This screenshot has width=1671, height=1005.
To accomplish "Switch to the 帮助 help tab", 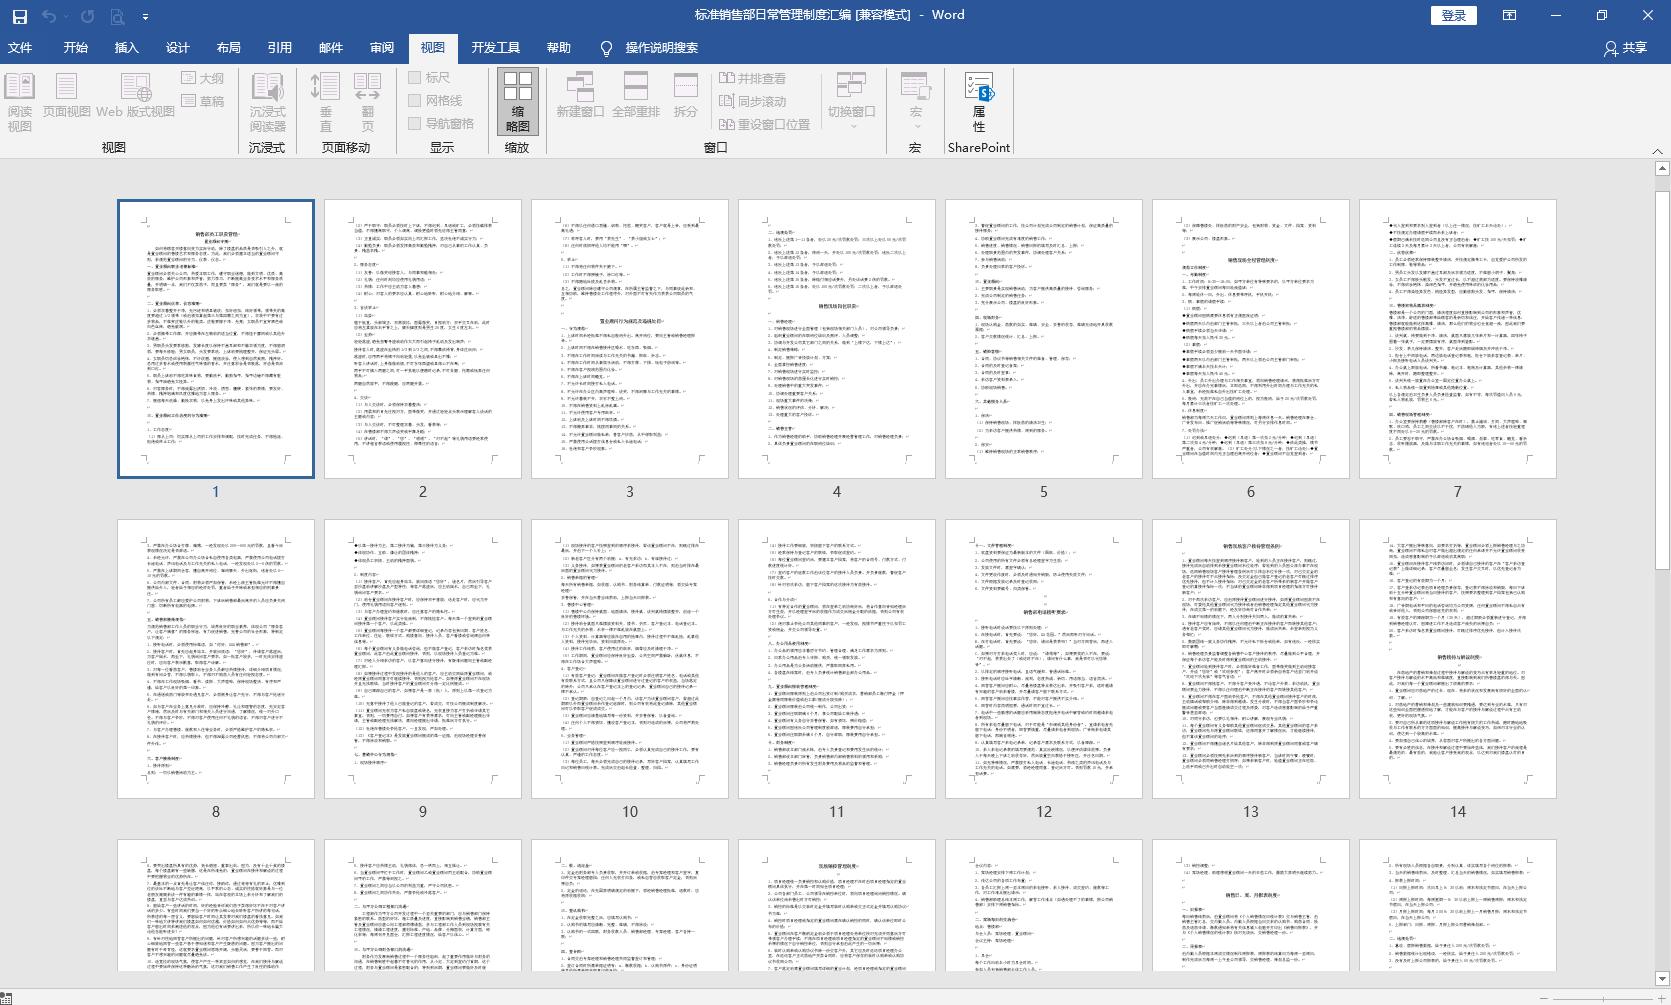I will (559, 48).
